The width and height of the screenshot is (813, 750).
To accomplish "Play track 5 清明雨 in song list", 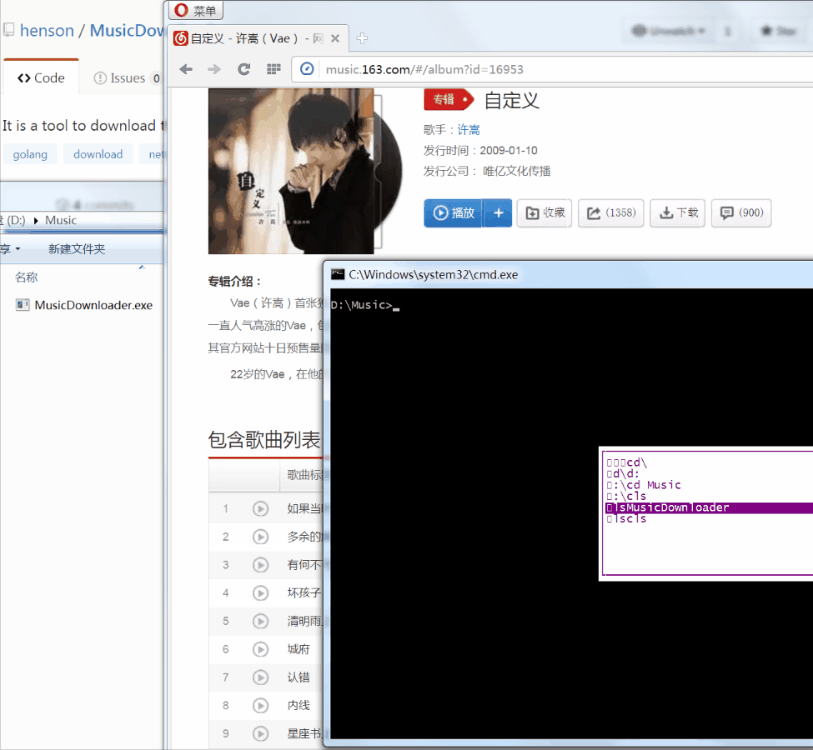I will (x=260, y=621).
